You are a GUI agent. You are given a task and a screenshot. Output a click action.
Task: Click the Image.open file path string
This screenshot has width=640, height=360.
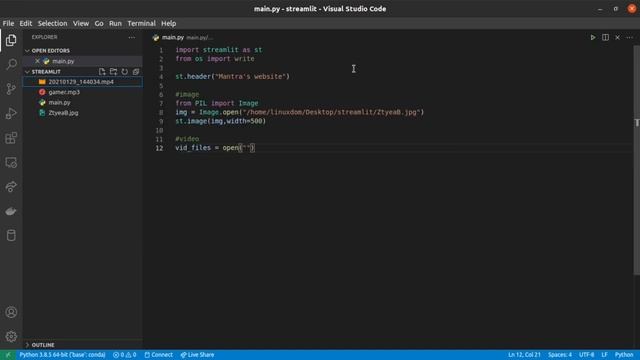coord(331,112)
